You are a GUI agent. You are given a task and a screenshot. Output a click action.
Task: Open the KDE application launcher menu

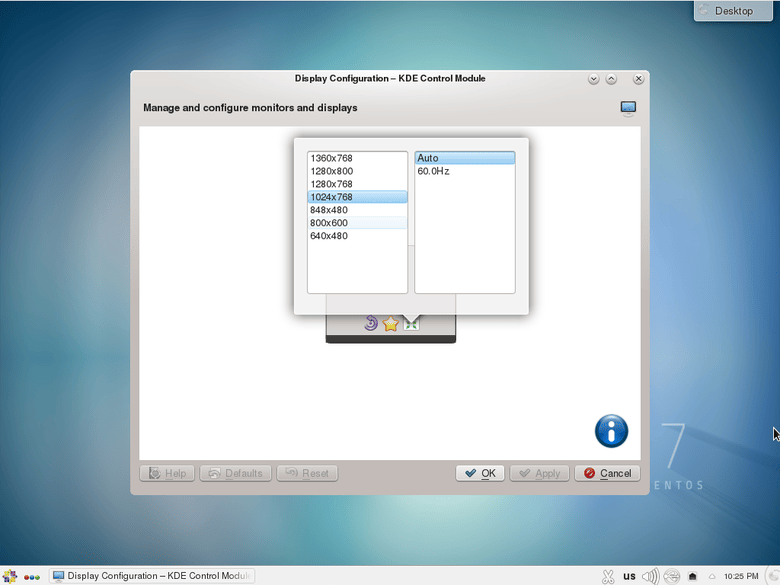pyautogui.click(x=10, y=576)
